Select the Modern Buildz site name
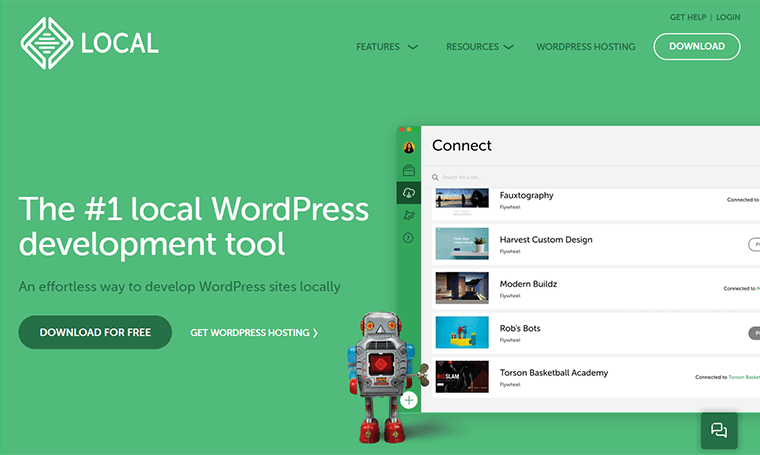The height and width of the screenshot is (455, 760). [x=528, y=284]
